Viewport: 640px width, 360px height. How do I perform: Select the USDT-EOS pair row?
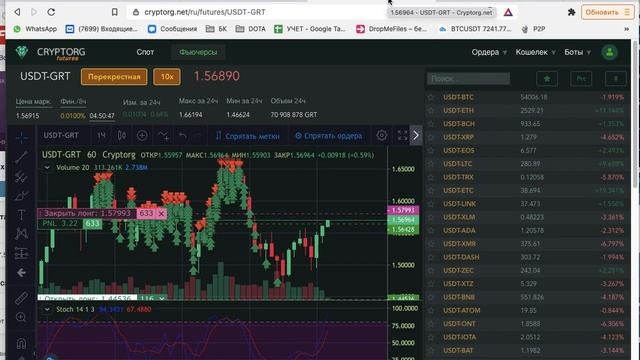tap(527, 150)
